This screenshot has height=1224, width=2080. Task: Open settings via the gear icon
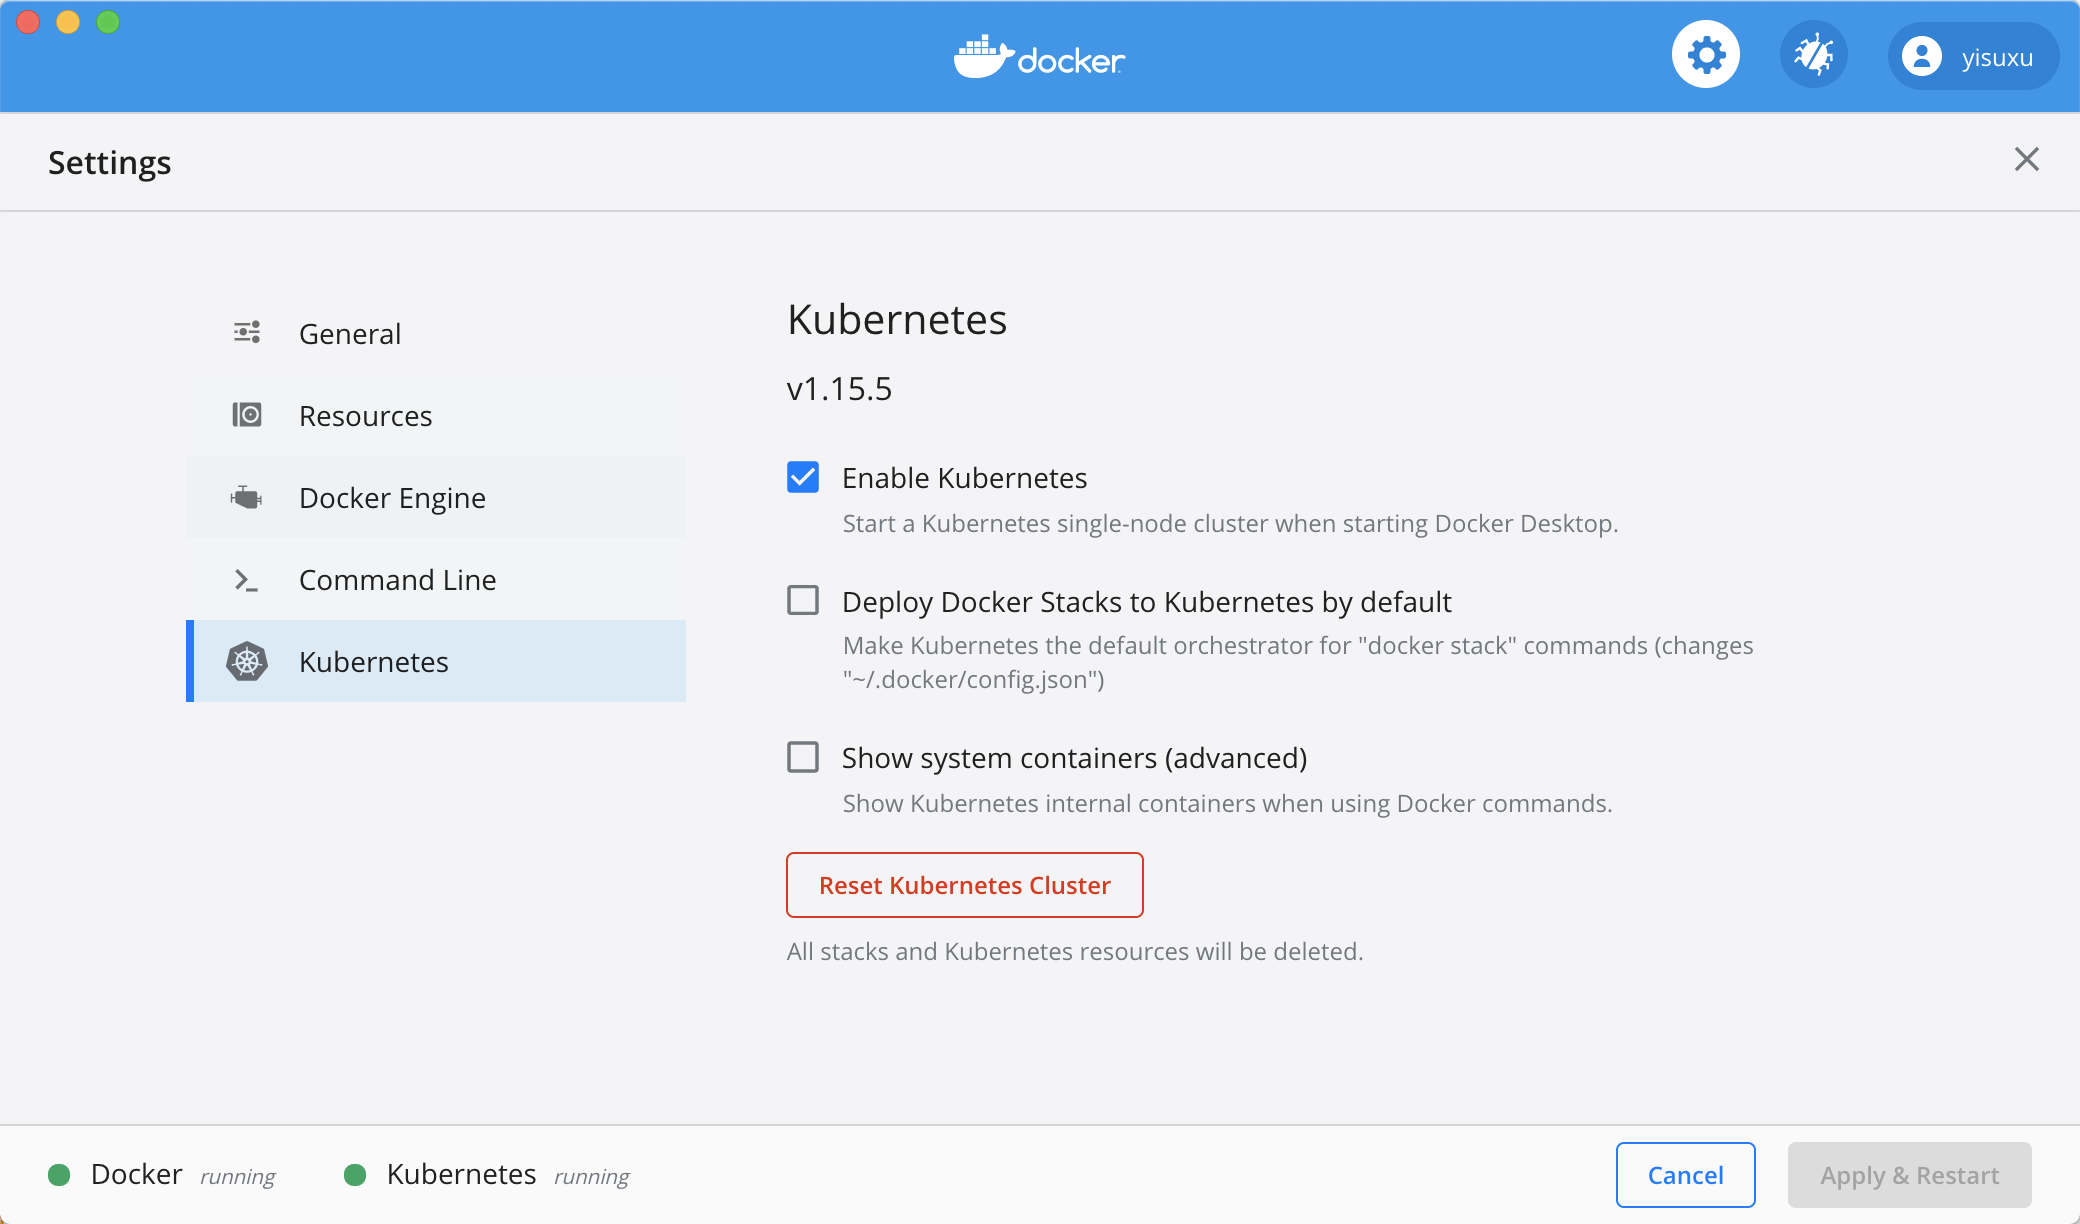(x=1706, y=55)
